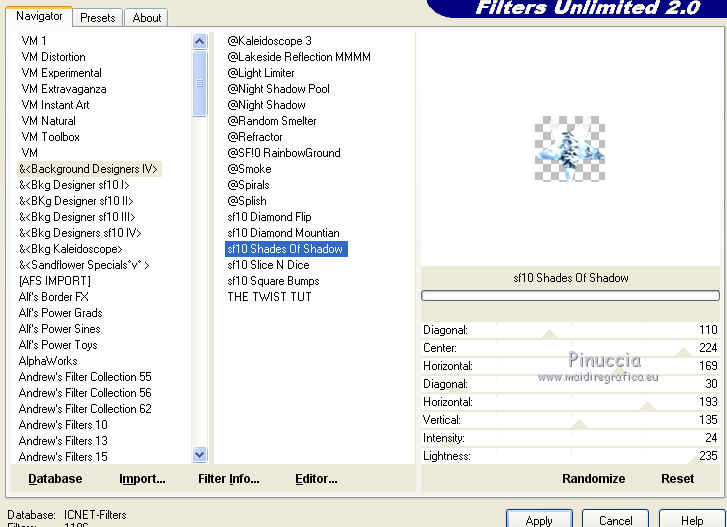Select the Navigator tab

[39, 16]
